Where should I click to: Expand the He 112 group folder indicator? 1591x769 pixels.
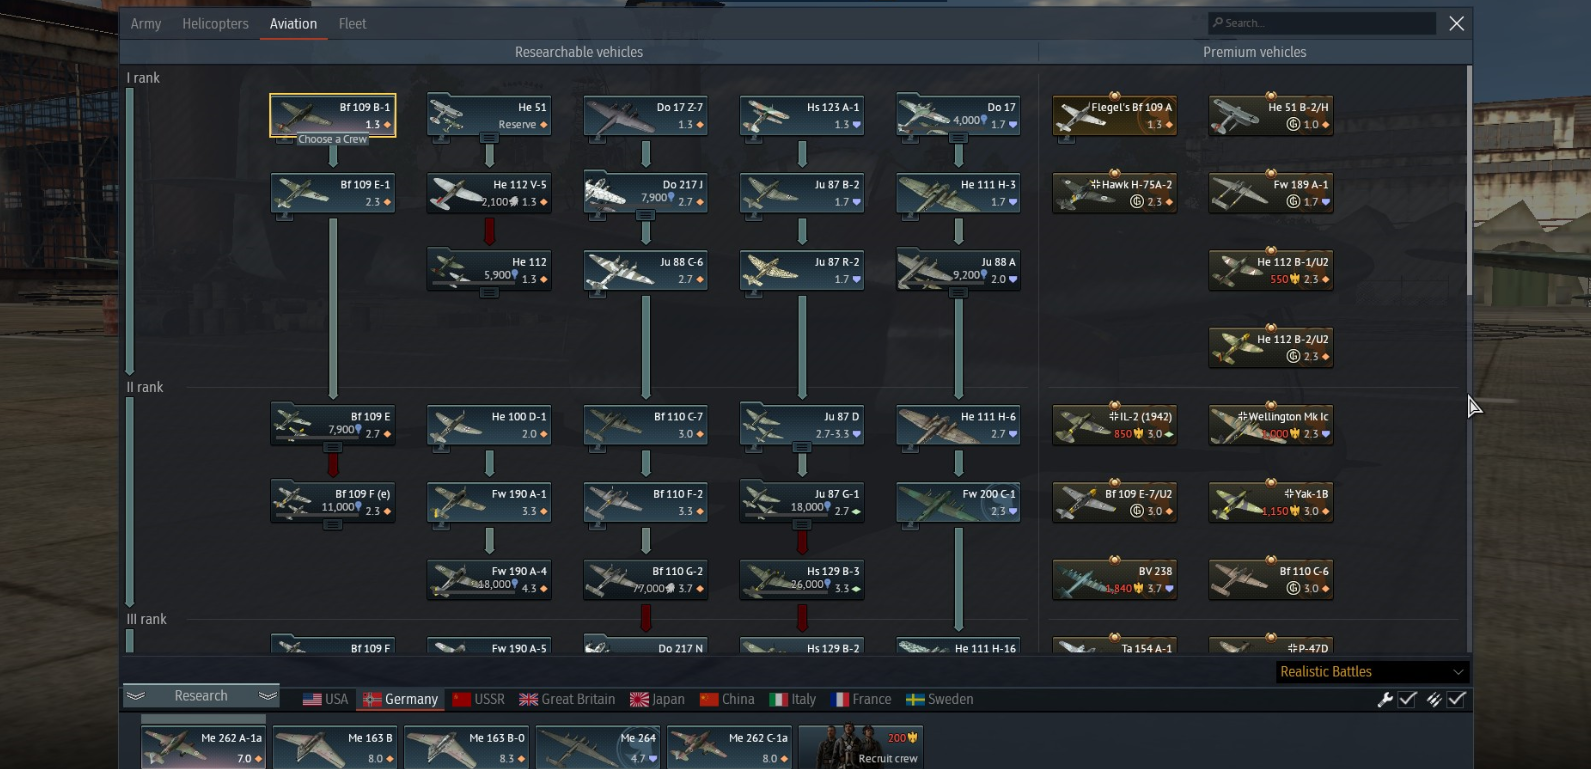point(489,293)
